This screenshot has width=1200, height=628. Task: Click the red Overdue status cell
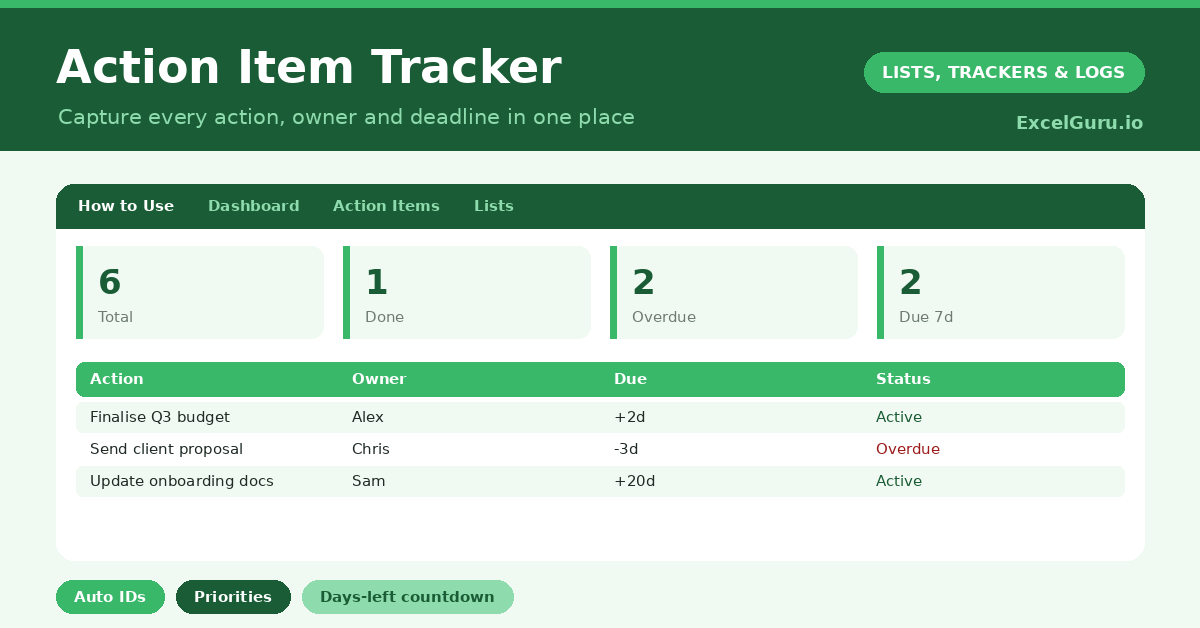(908, 449)
